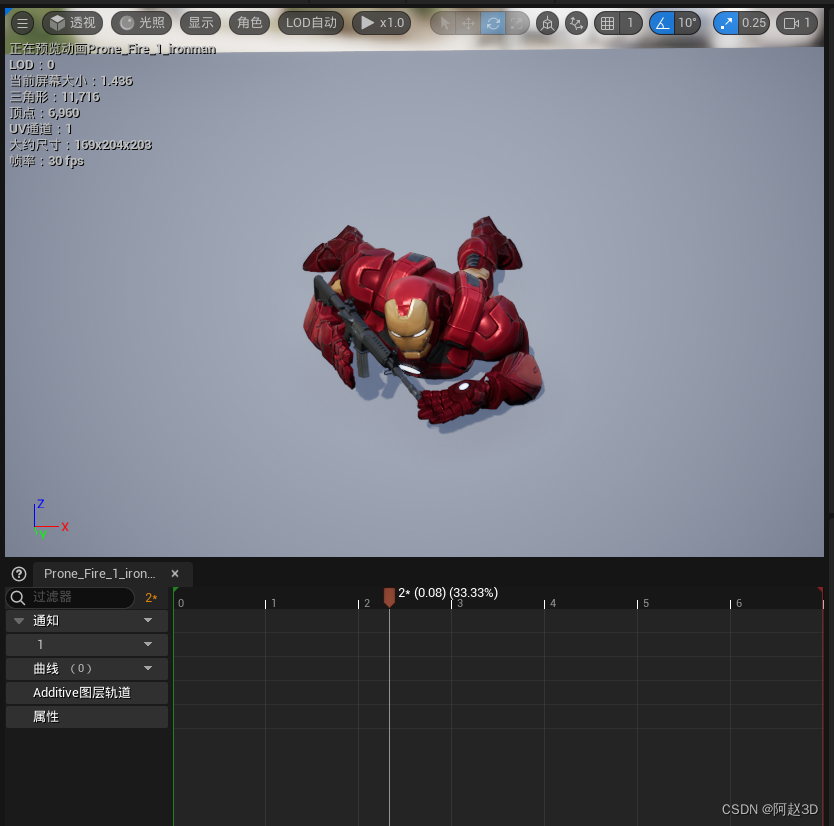The width and height of the screenshot is (834, 826).
Task: Toggle the scale snapping icon
Action: click(725, 23)
